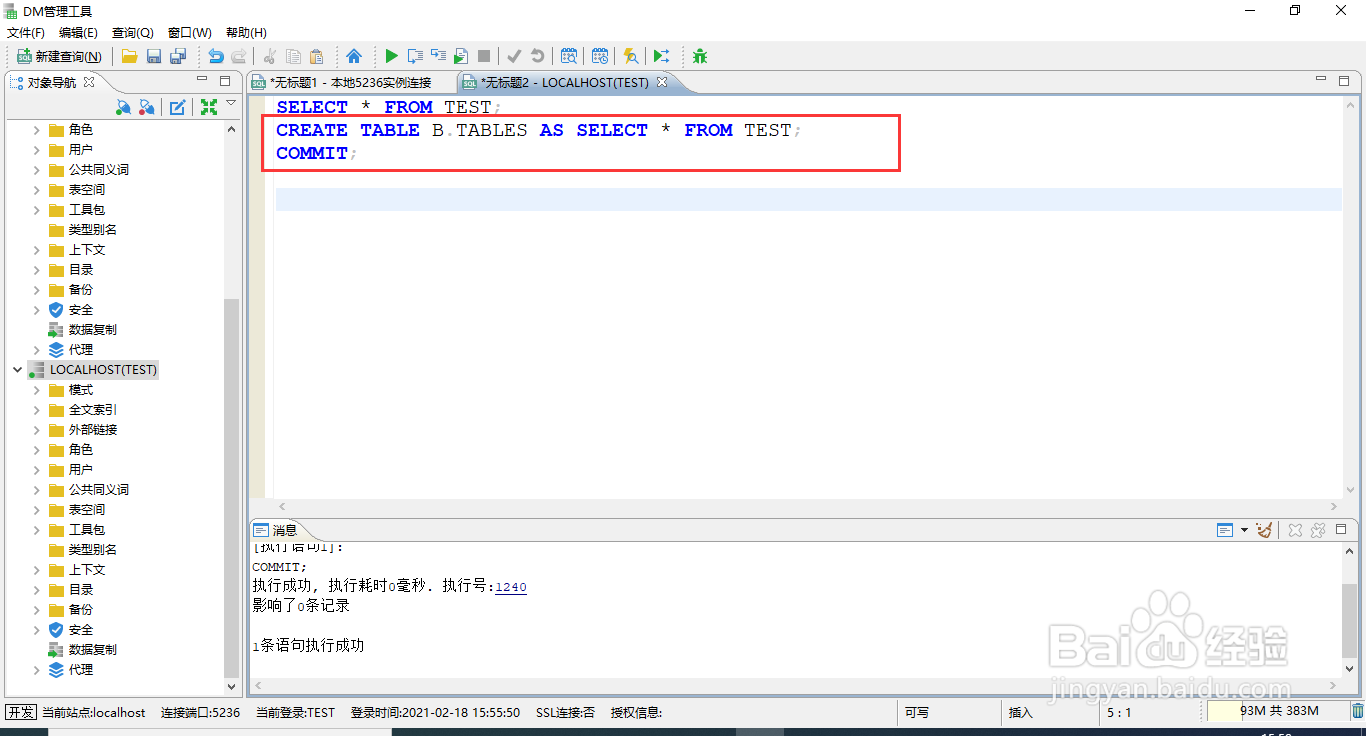Click the 1条语句执行成功 message line
The height and width of the screenshot is (736, 1366).
[x=308, y=646]
